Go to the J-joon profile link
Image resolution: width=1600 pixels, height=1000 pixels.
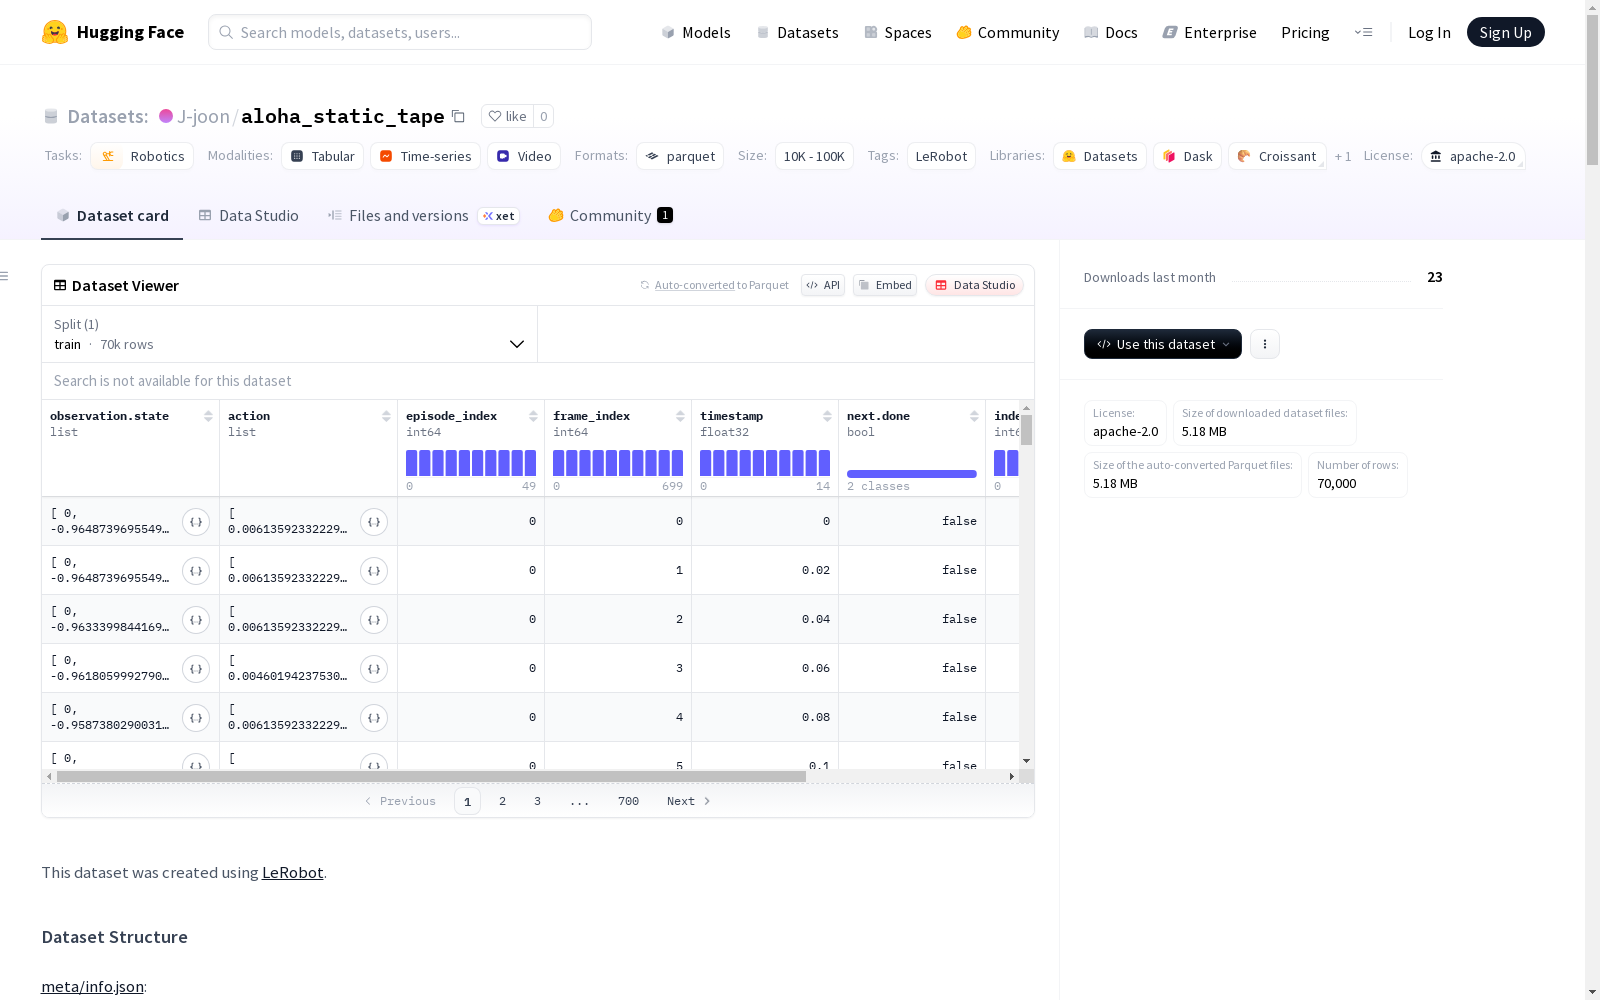(x=203, y=116)
